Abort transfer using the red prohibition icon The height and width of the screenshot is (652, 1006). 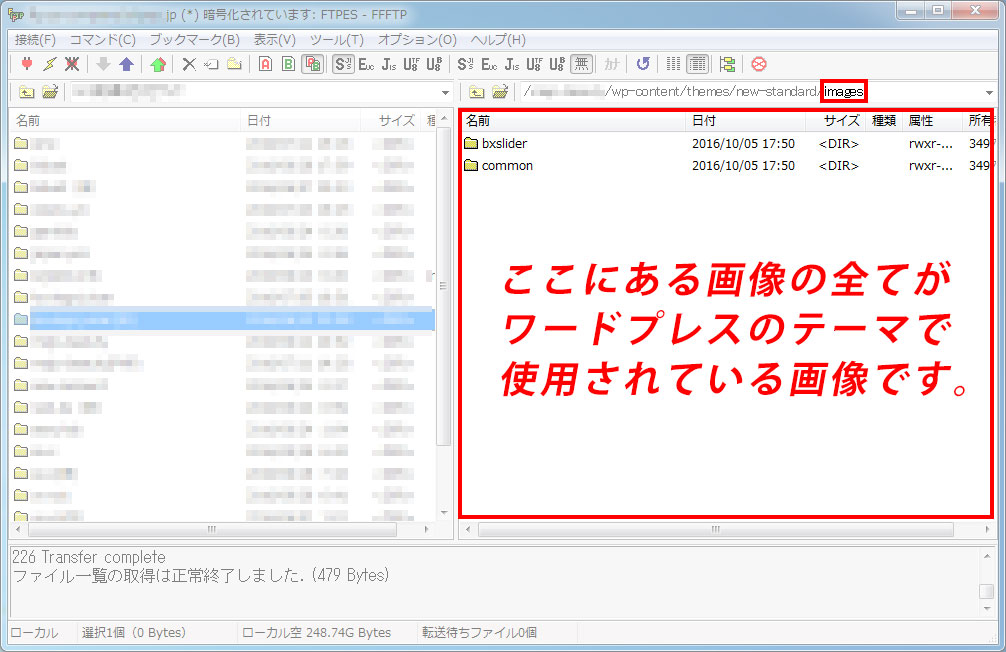(759, 64)
